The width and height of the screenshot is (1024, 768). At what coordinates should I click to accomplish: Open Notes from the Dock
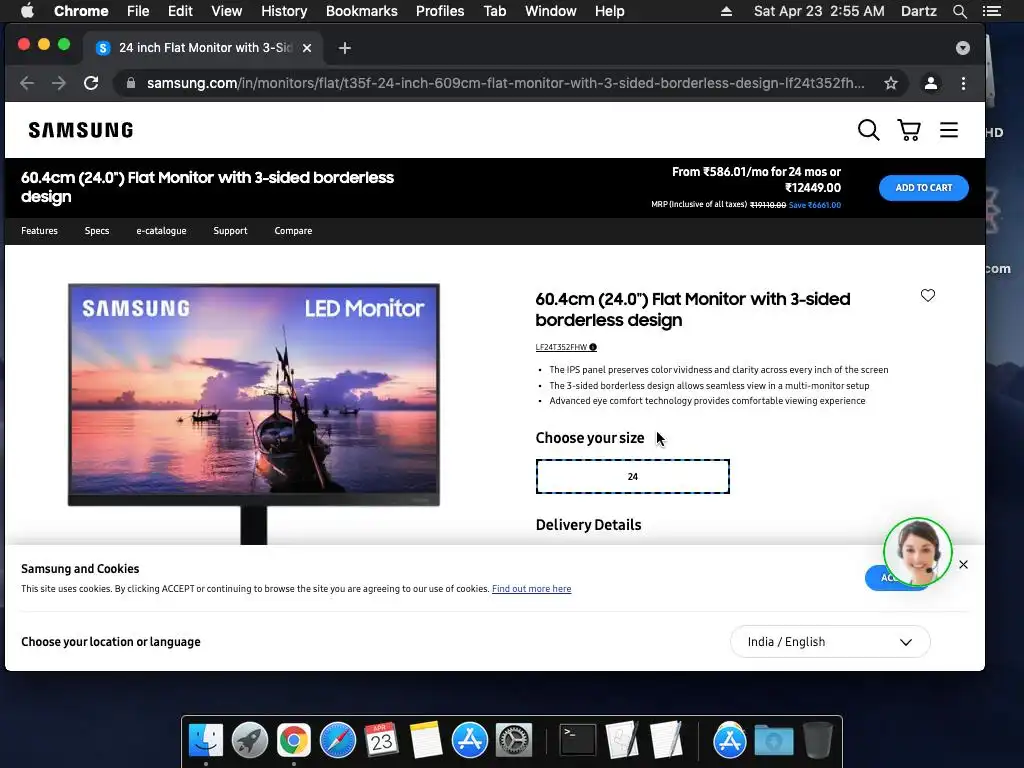click(x=426, y=741)
